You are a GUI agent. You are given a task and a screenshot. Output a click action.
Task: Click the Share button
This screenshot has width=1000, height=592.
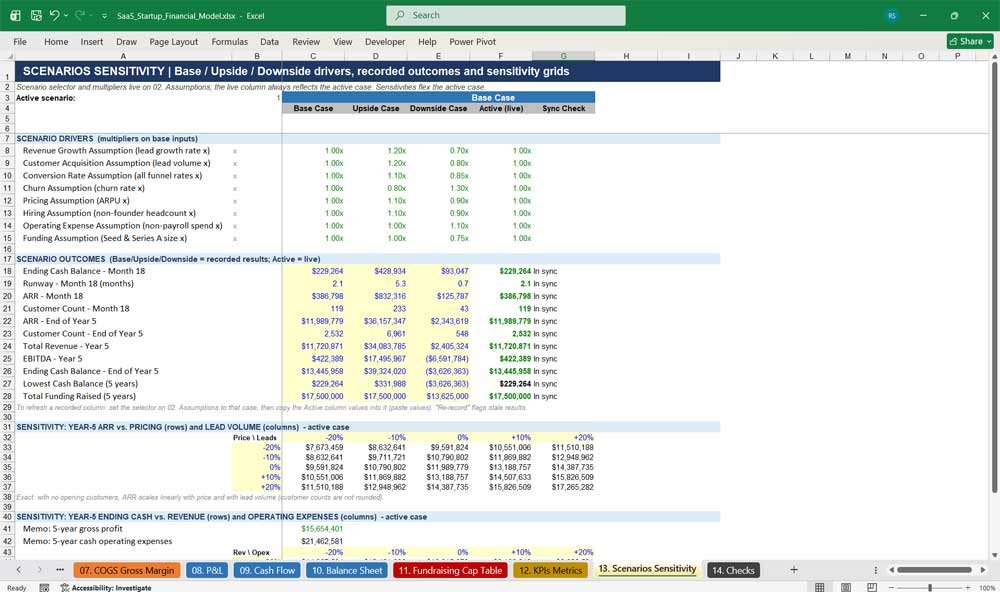pos(970,41)
